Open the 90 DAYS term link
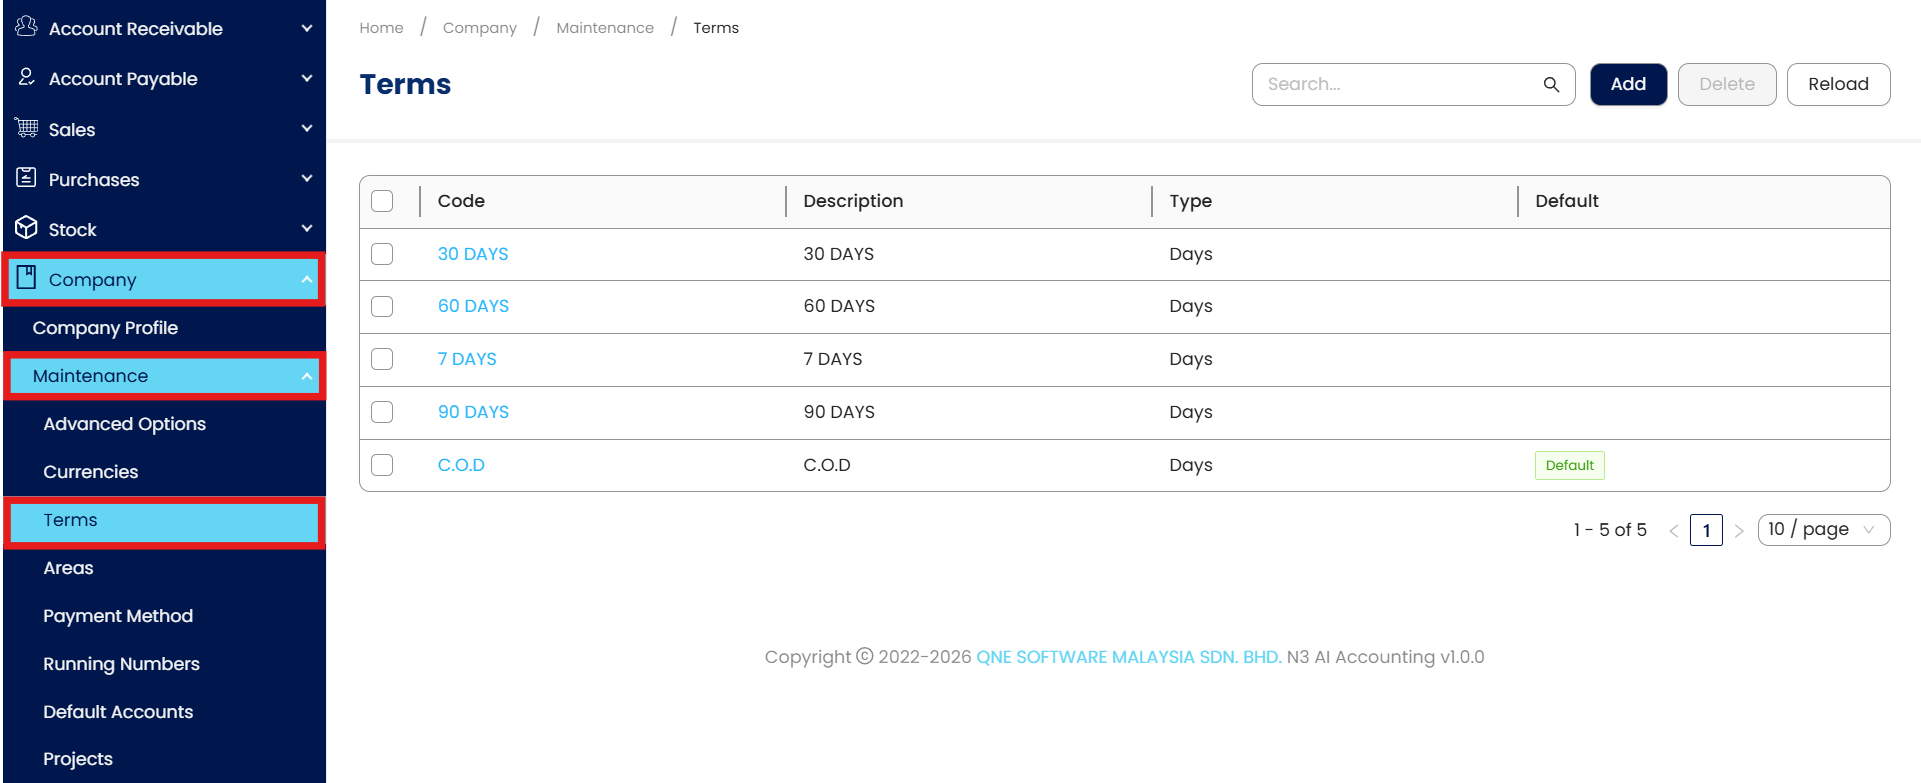 click(x=473, y=412)
